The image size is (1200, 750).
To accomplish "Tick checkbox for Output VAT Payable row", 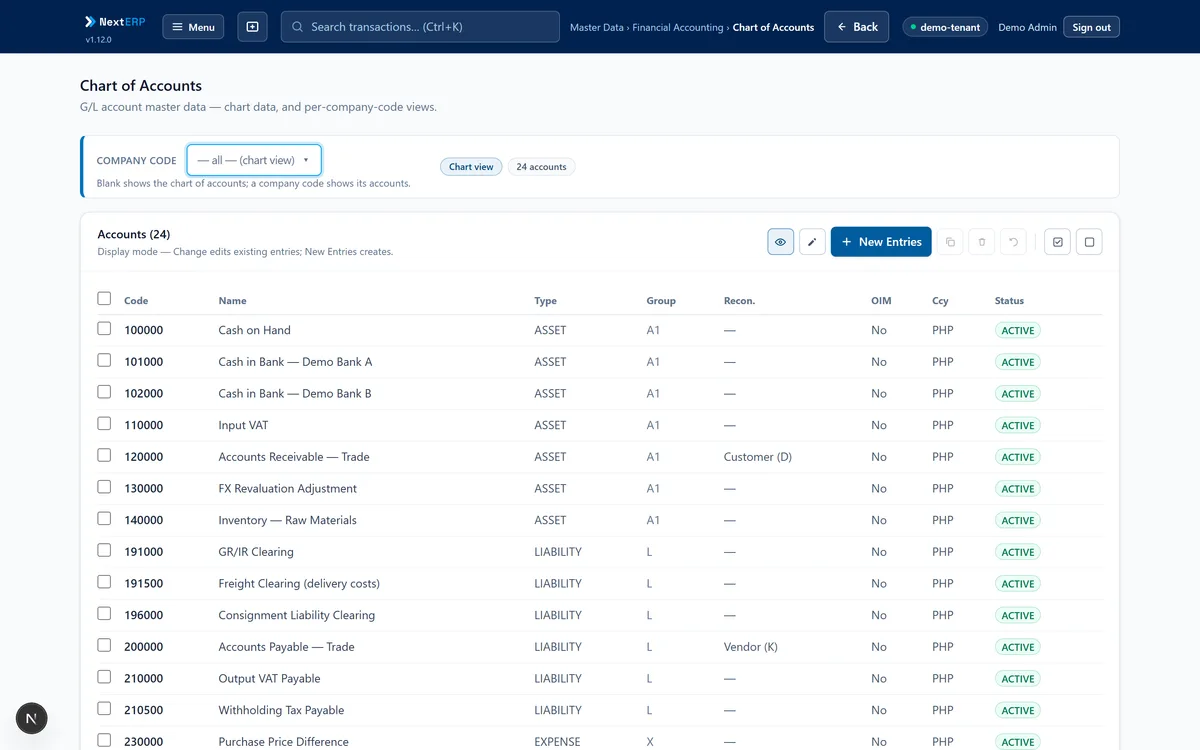I will (104, 677).
